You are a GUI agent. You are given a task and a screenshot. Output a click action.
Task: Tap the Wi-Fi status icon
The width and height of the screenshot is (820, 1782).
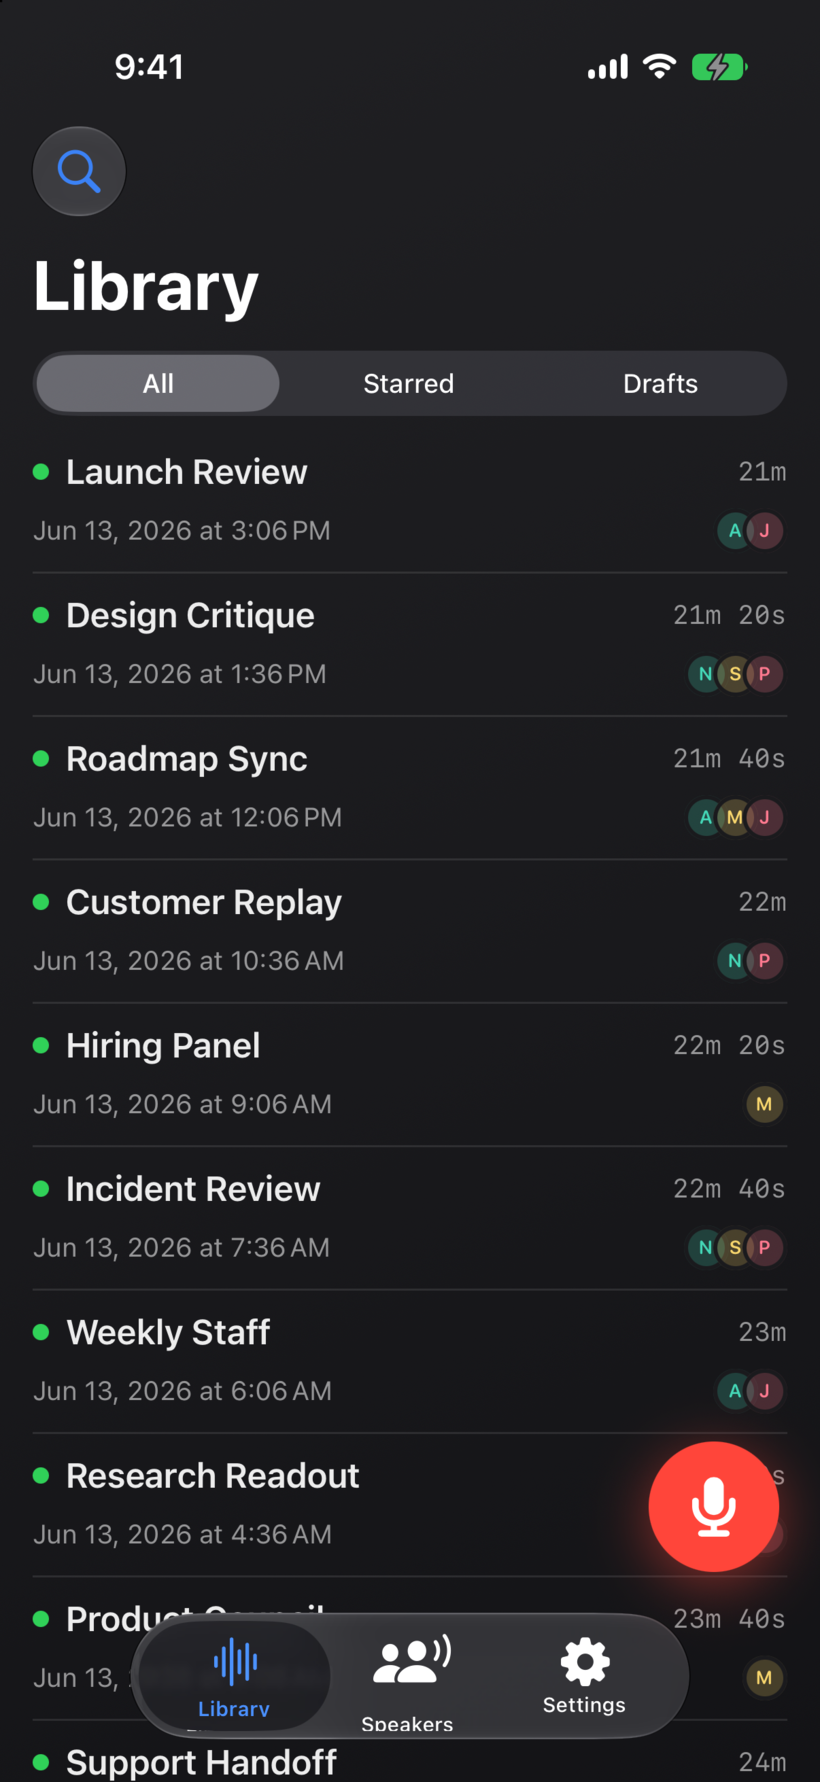659,66
